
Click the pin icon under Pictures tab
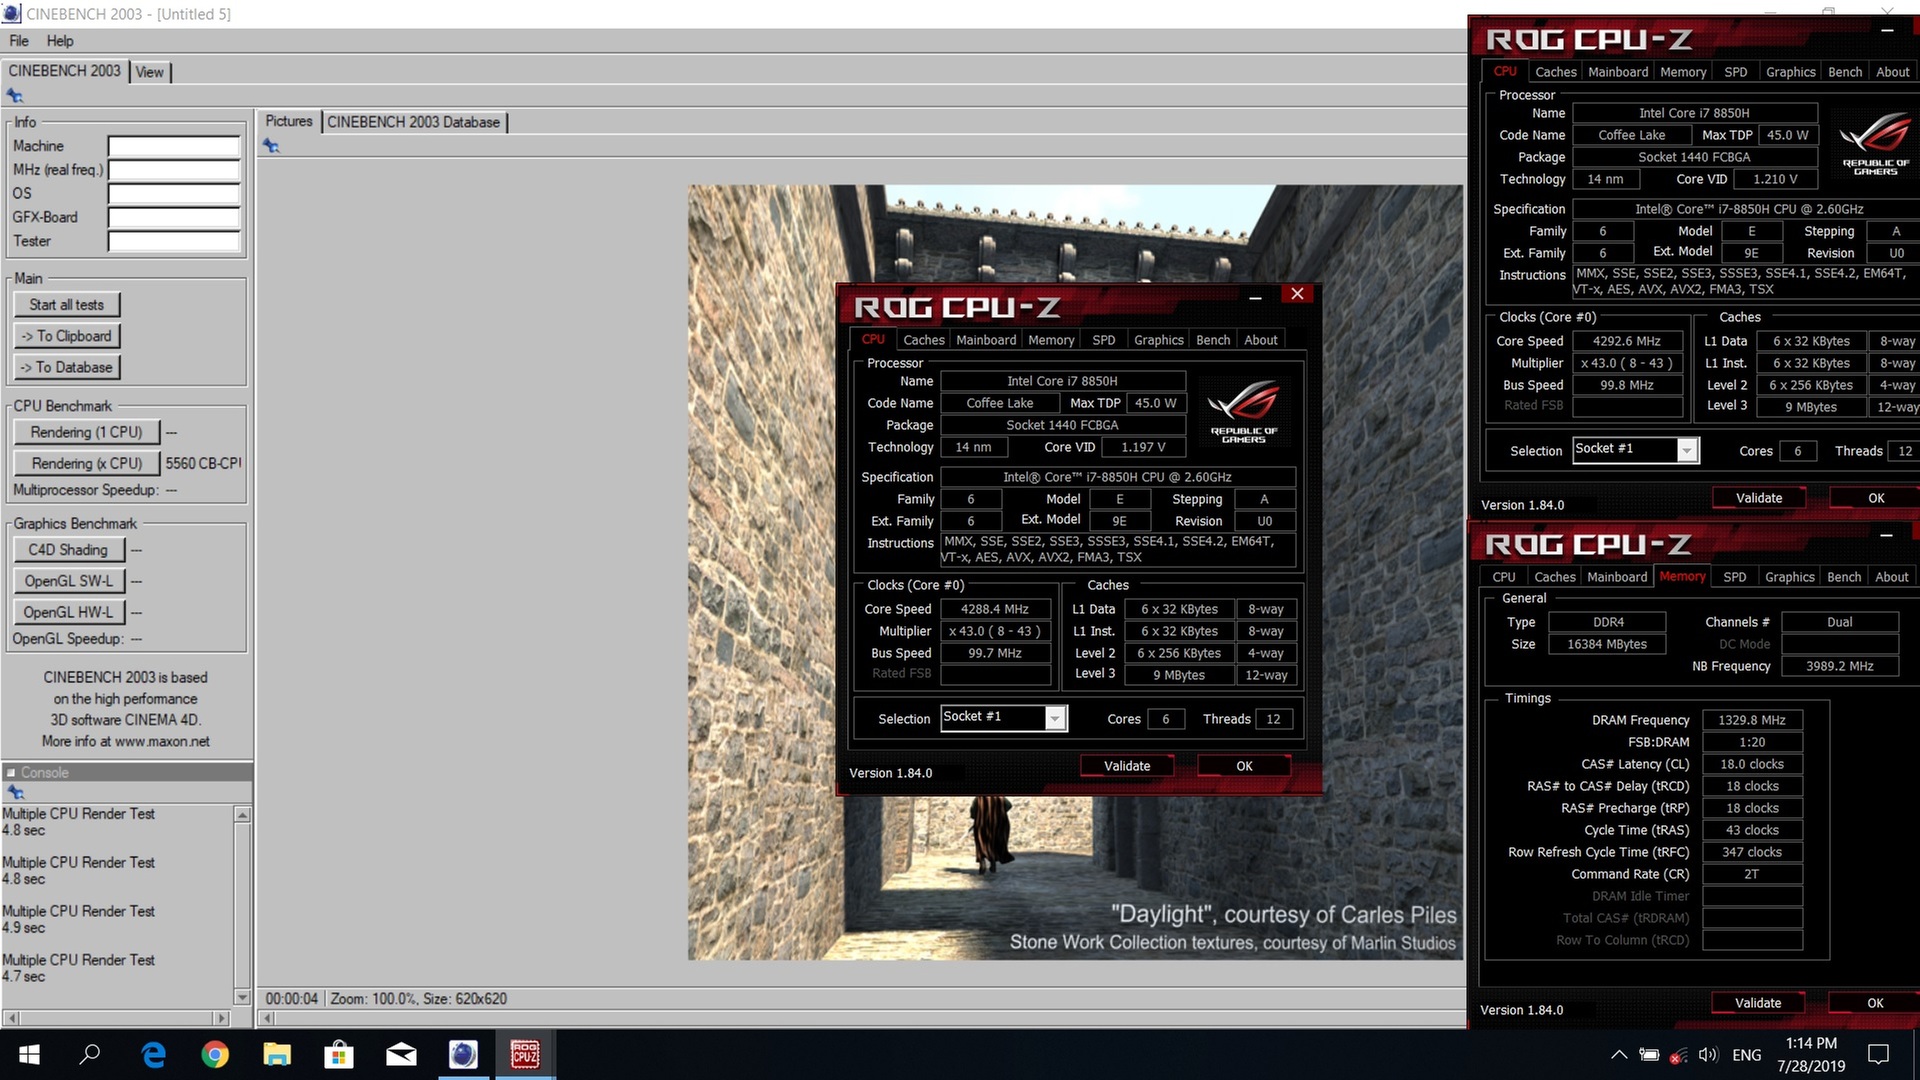(x=271, y=146)
